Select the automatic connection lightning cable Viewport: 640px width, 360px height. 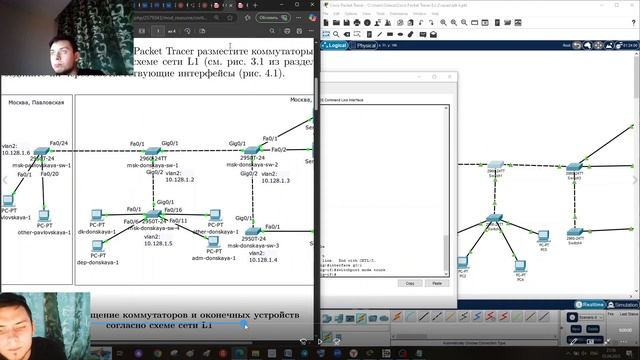[x=397, y=316]
